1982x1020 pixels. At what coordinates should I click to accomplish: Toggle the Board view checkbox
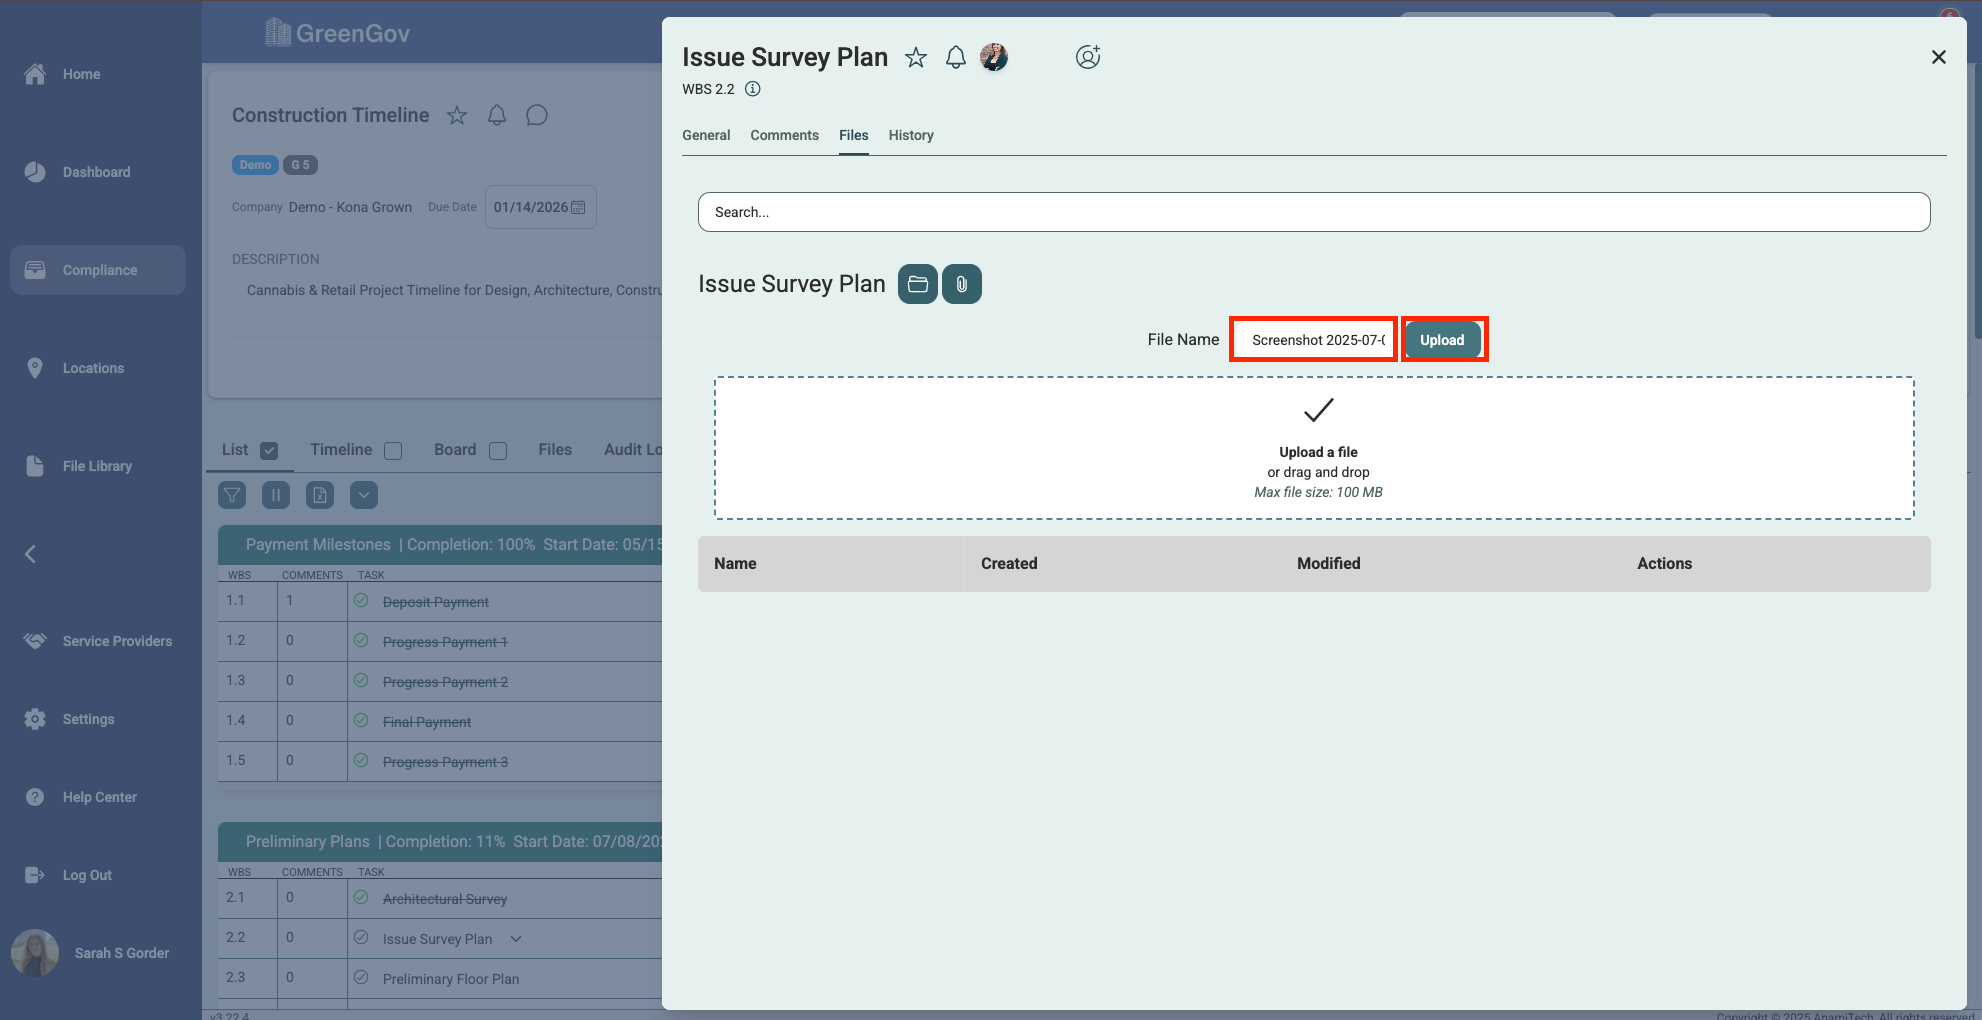pyautogui.click(x=498, y=451)
